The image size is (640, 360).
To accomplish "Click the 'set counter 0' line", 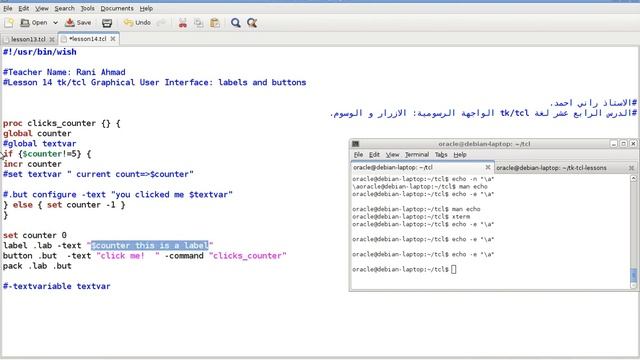I will [x=35, y=236].
